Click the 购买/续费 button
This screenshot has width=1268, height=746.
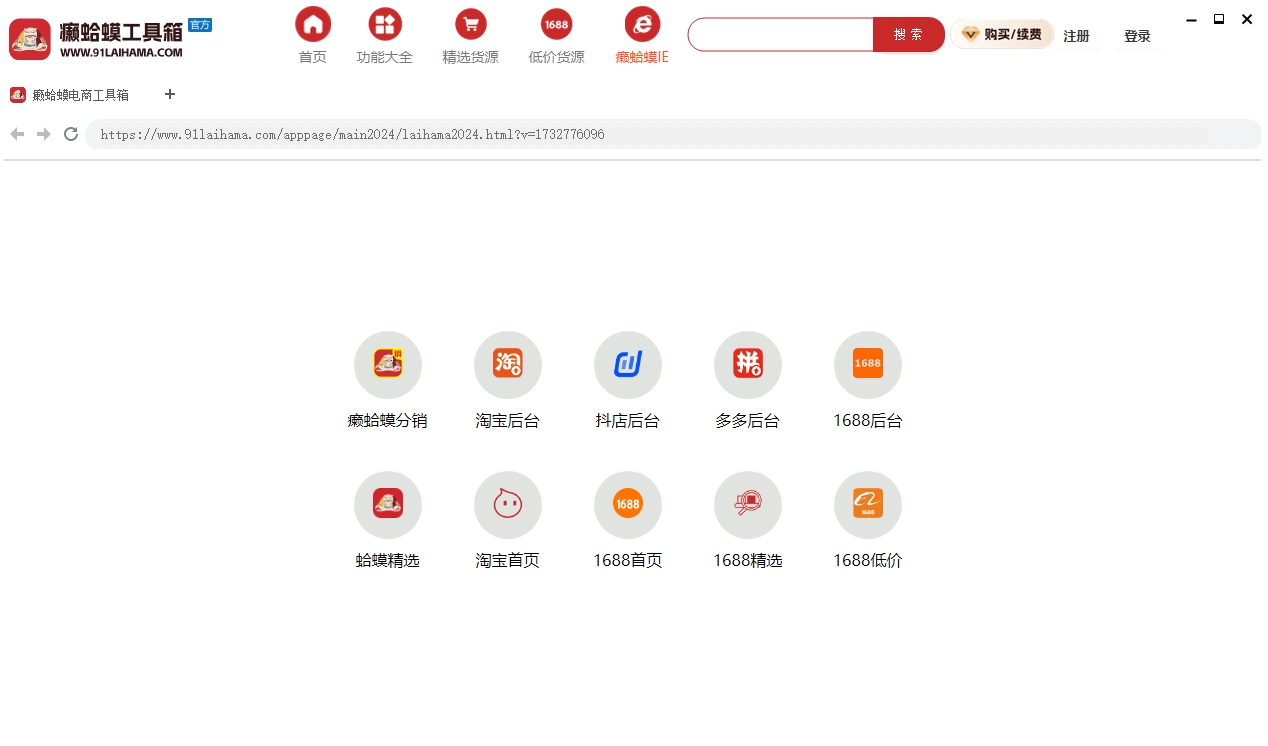[1001, 33]
